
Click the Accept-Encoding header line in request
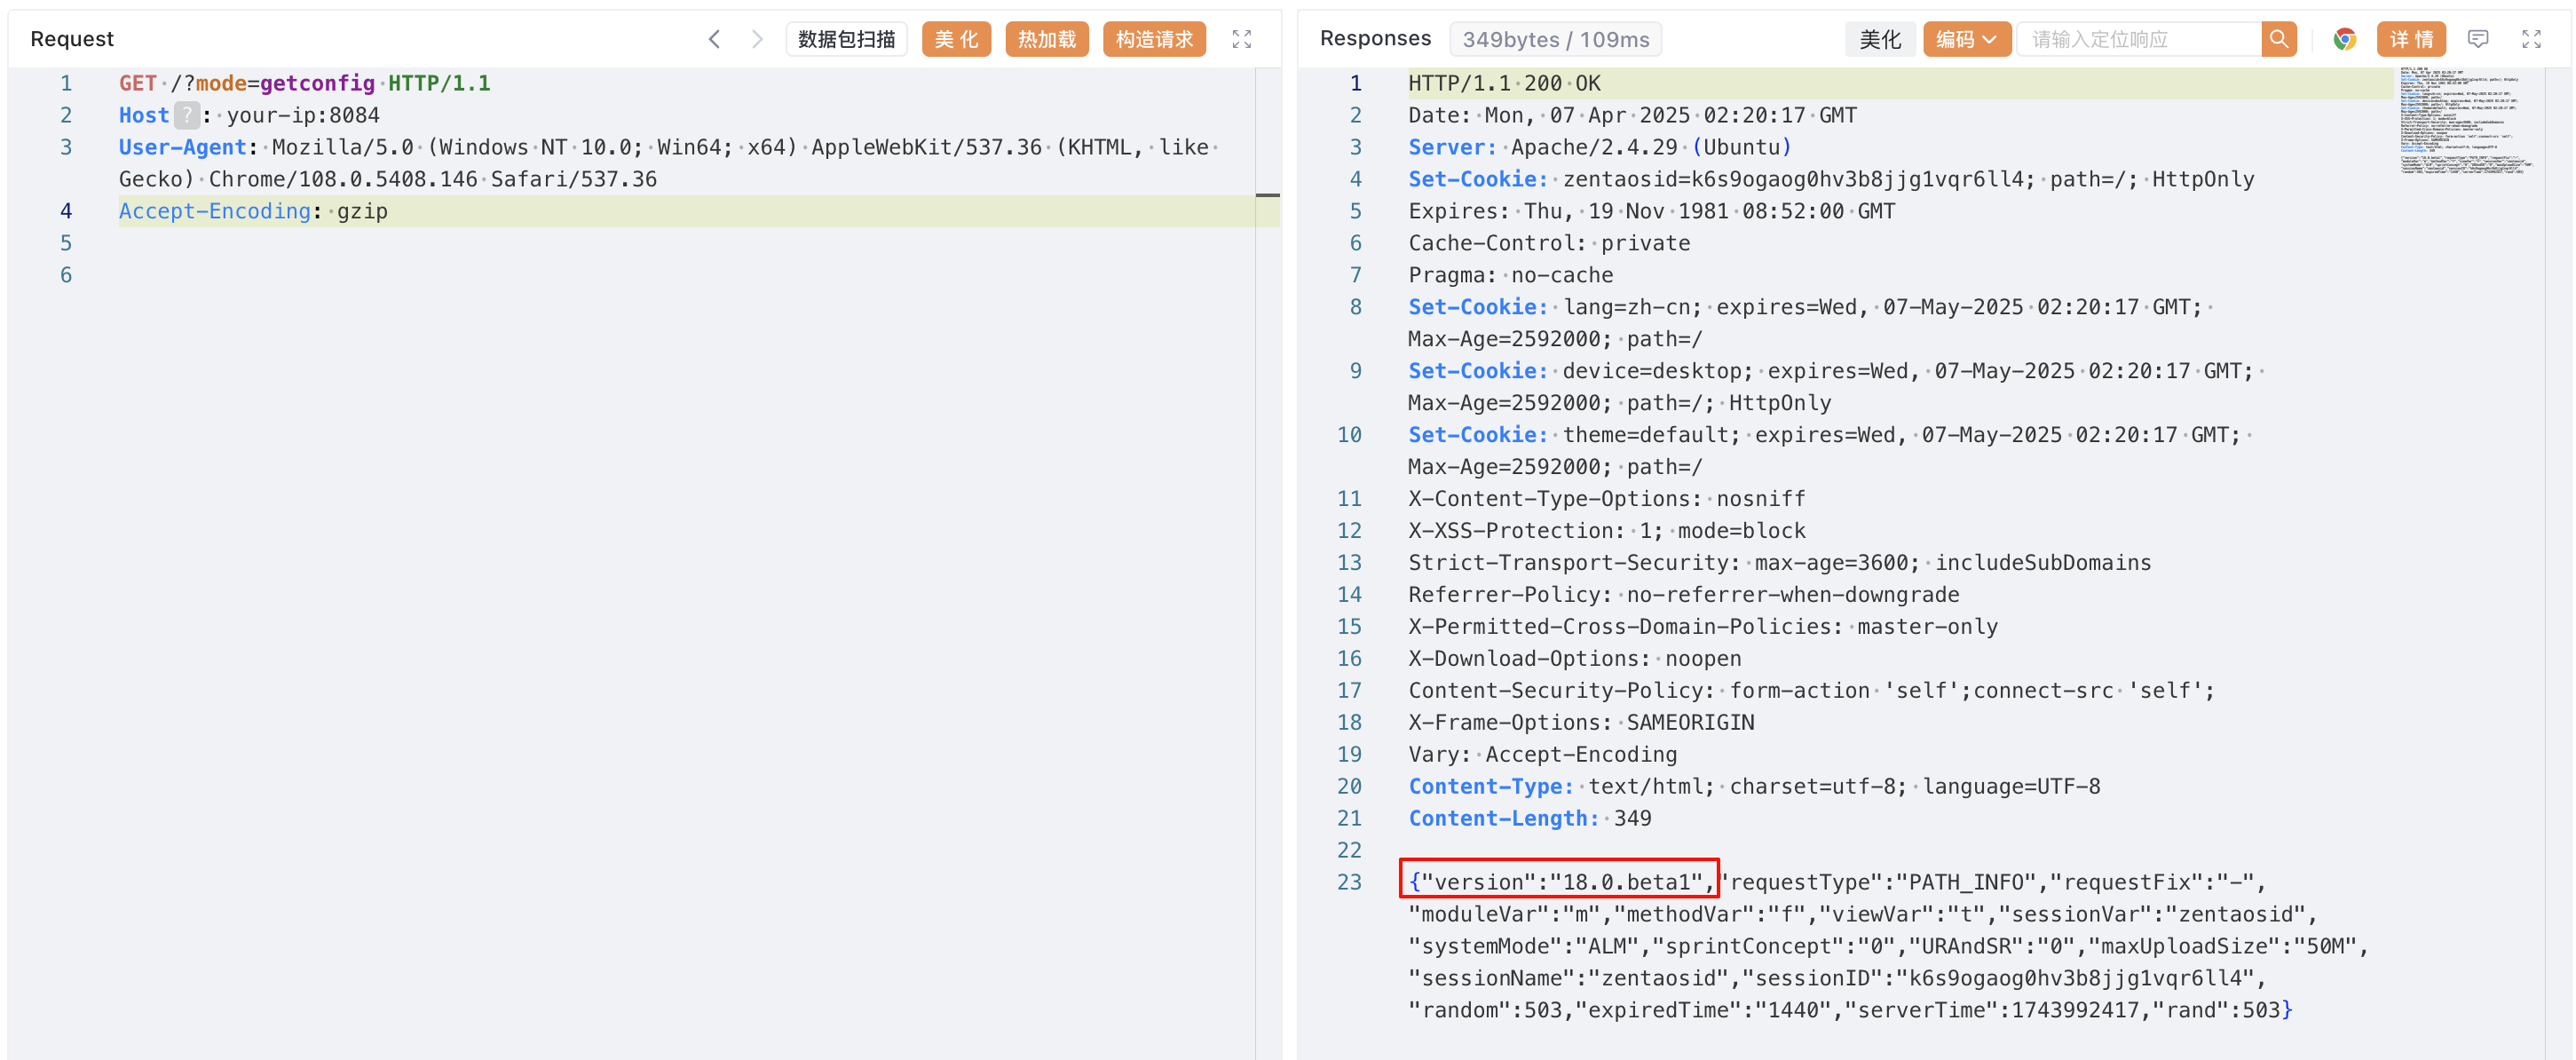pyautogui.click(x=253, y=211)
